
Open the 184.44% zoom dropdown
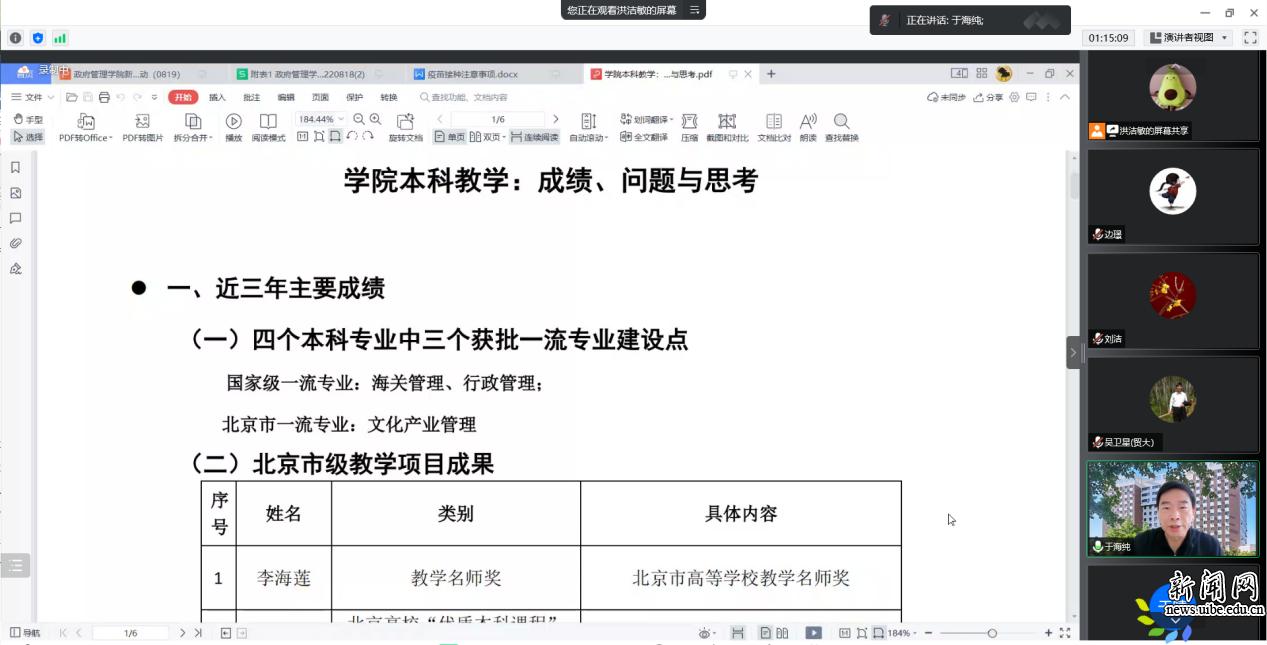point(321,119)
